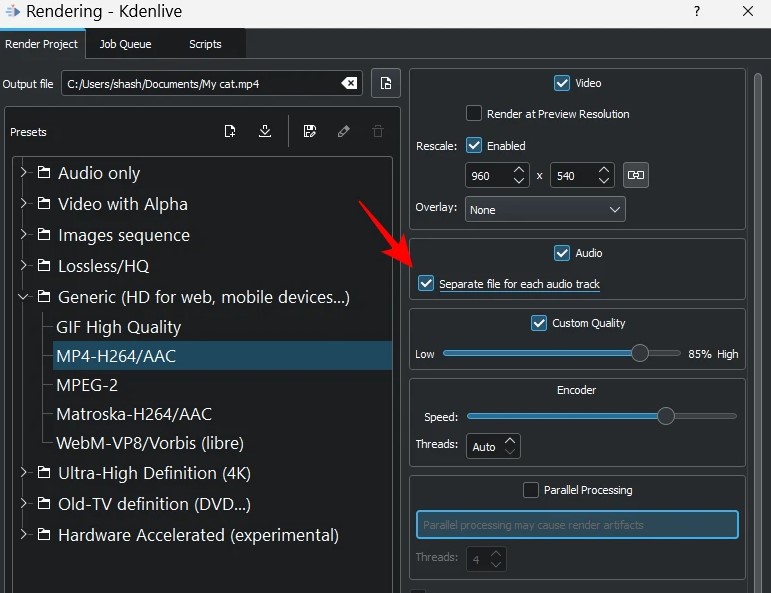Decrease rescale height with down arrow
The height and width of the screenshot is (593, 771).
coord(604,180)
